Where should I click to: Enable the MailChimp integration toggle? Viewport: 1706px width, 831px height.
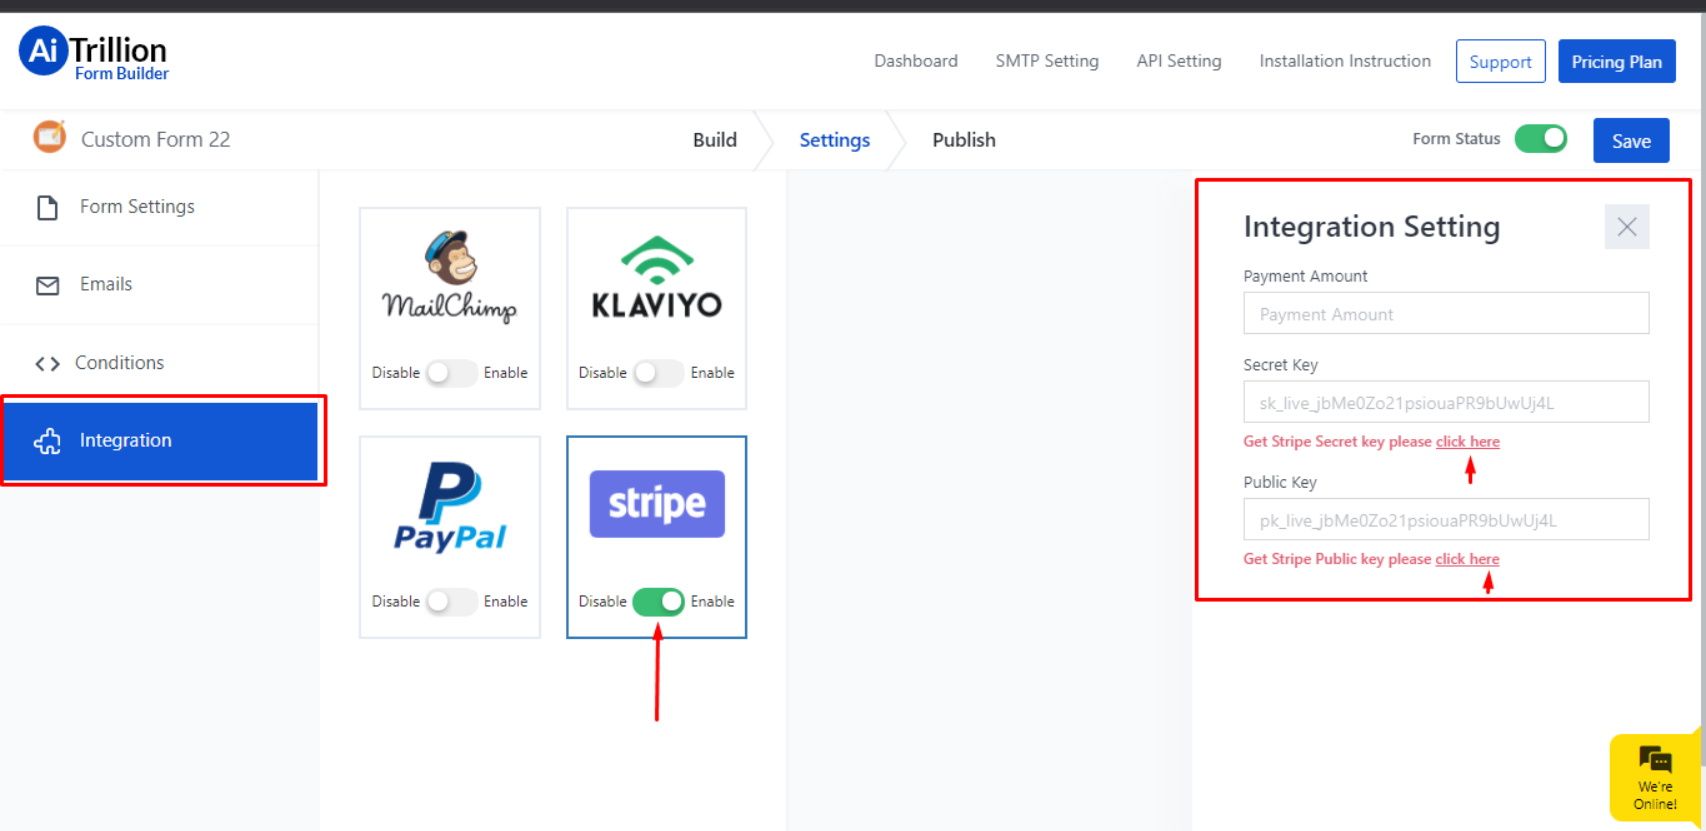pyautogui.click(x=451, y=373)
